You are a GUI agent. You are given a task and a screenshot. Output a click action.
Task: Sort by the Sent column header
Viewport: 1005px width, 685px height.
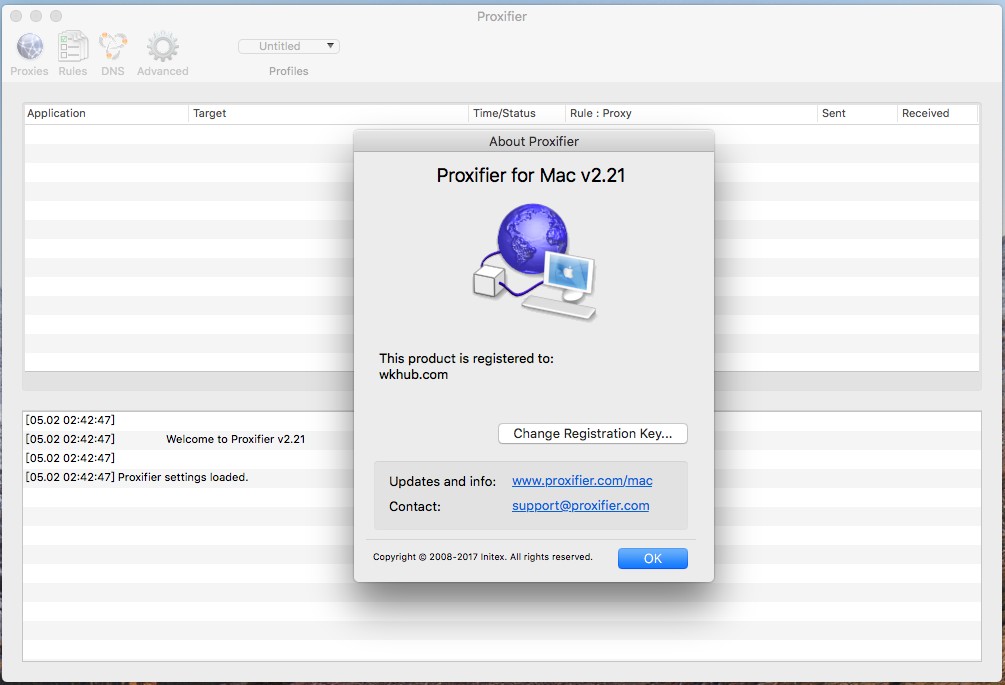click(x=857, y=113)
